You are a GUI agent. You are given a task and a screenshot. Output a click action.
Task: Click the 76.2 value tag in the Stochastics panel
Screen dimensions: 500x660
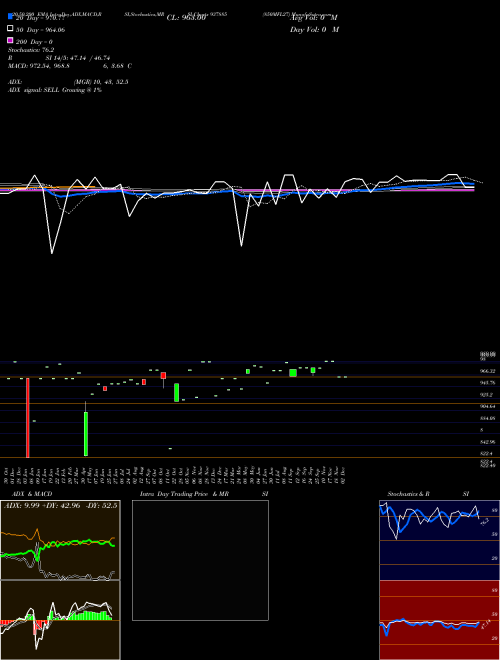[484, 522]
